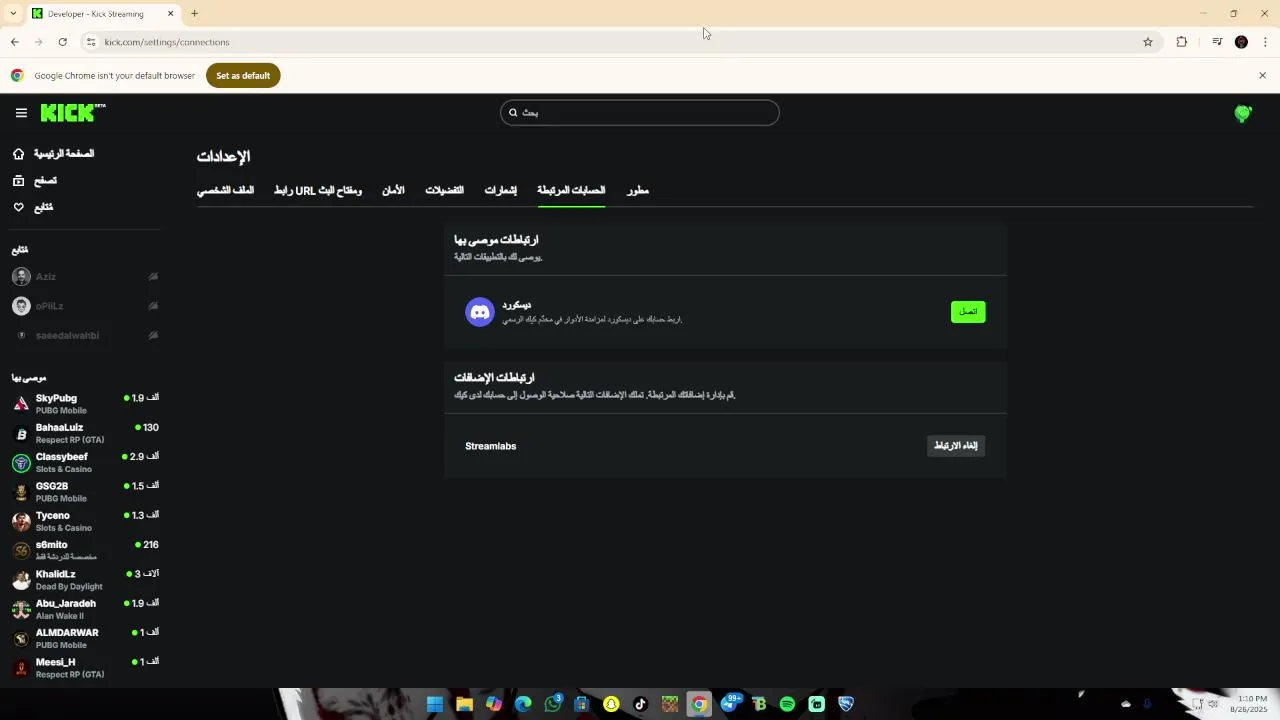Open followed channel saeedalwahbi
The width and height of the screenshot is (1280, 720).
click(67, 336)
